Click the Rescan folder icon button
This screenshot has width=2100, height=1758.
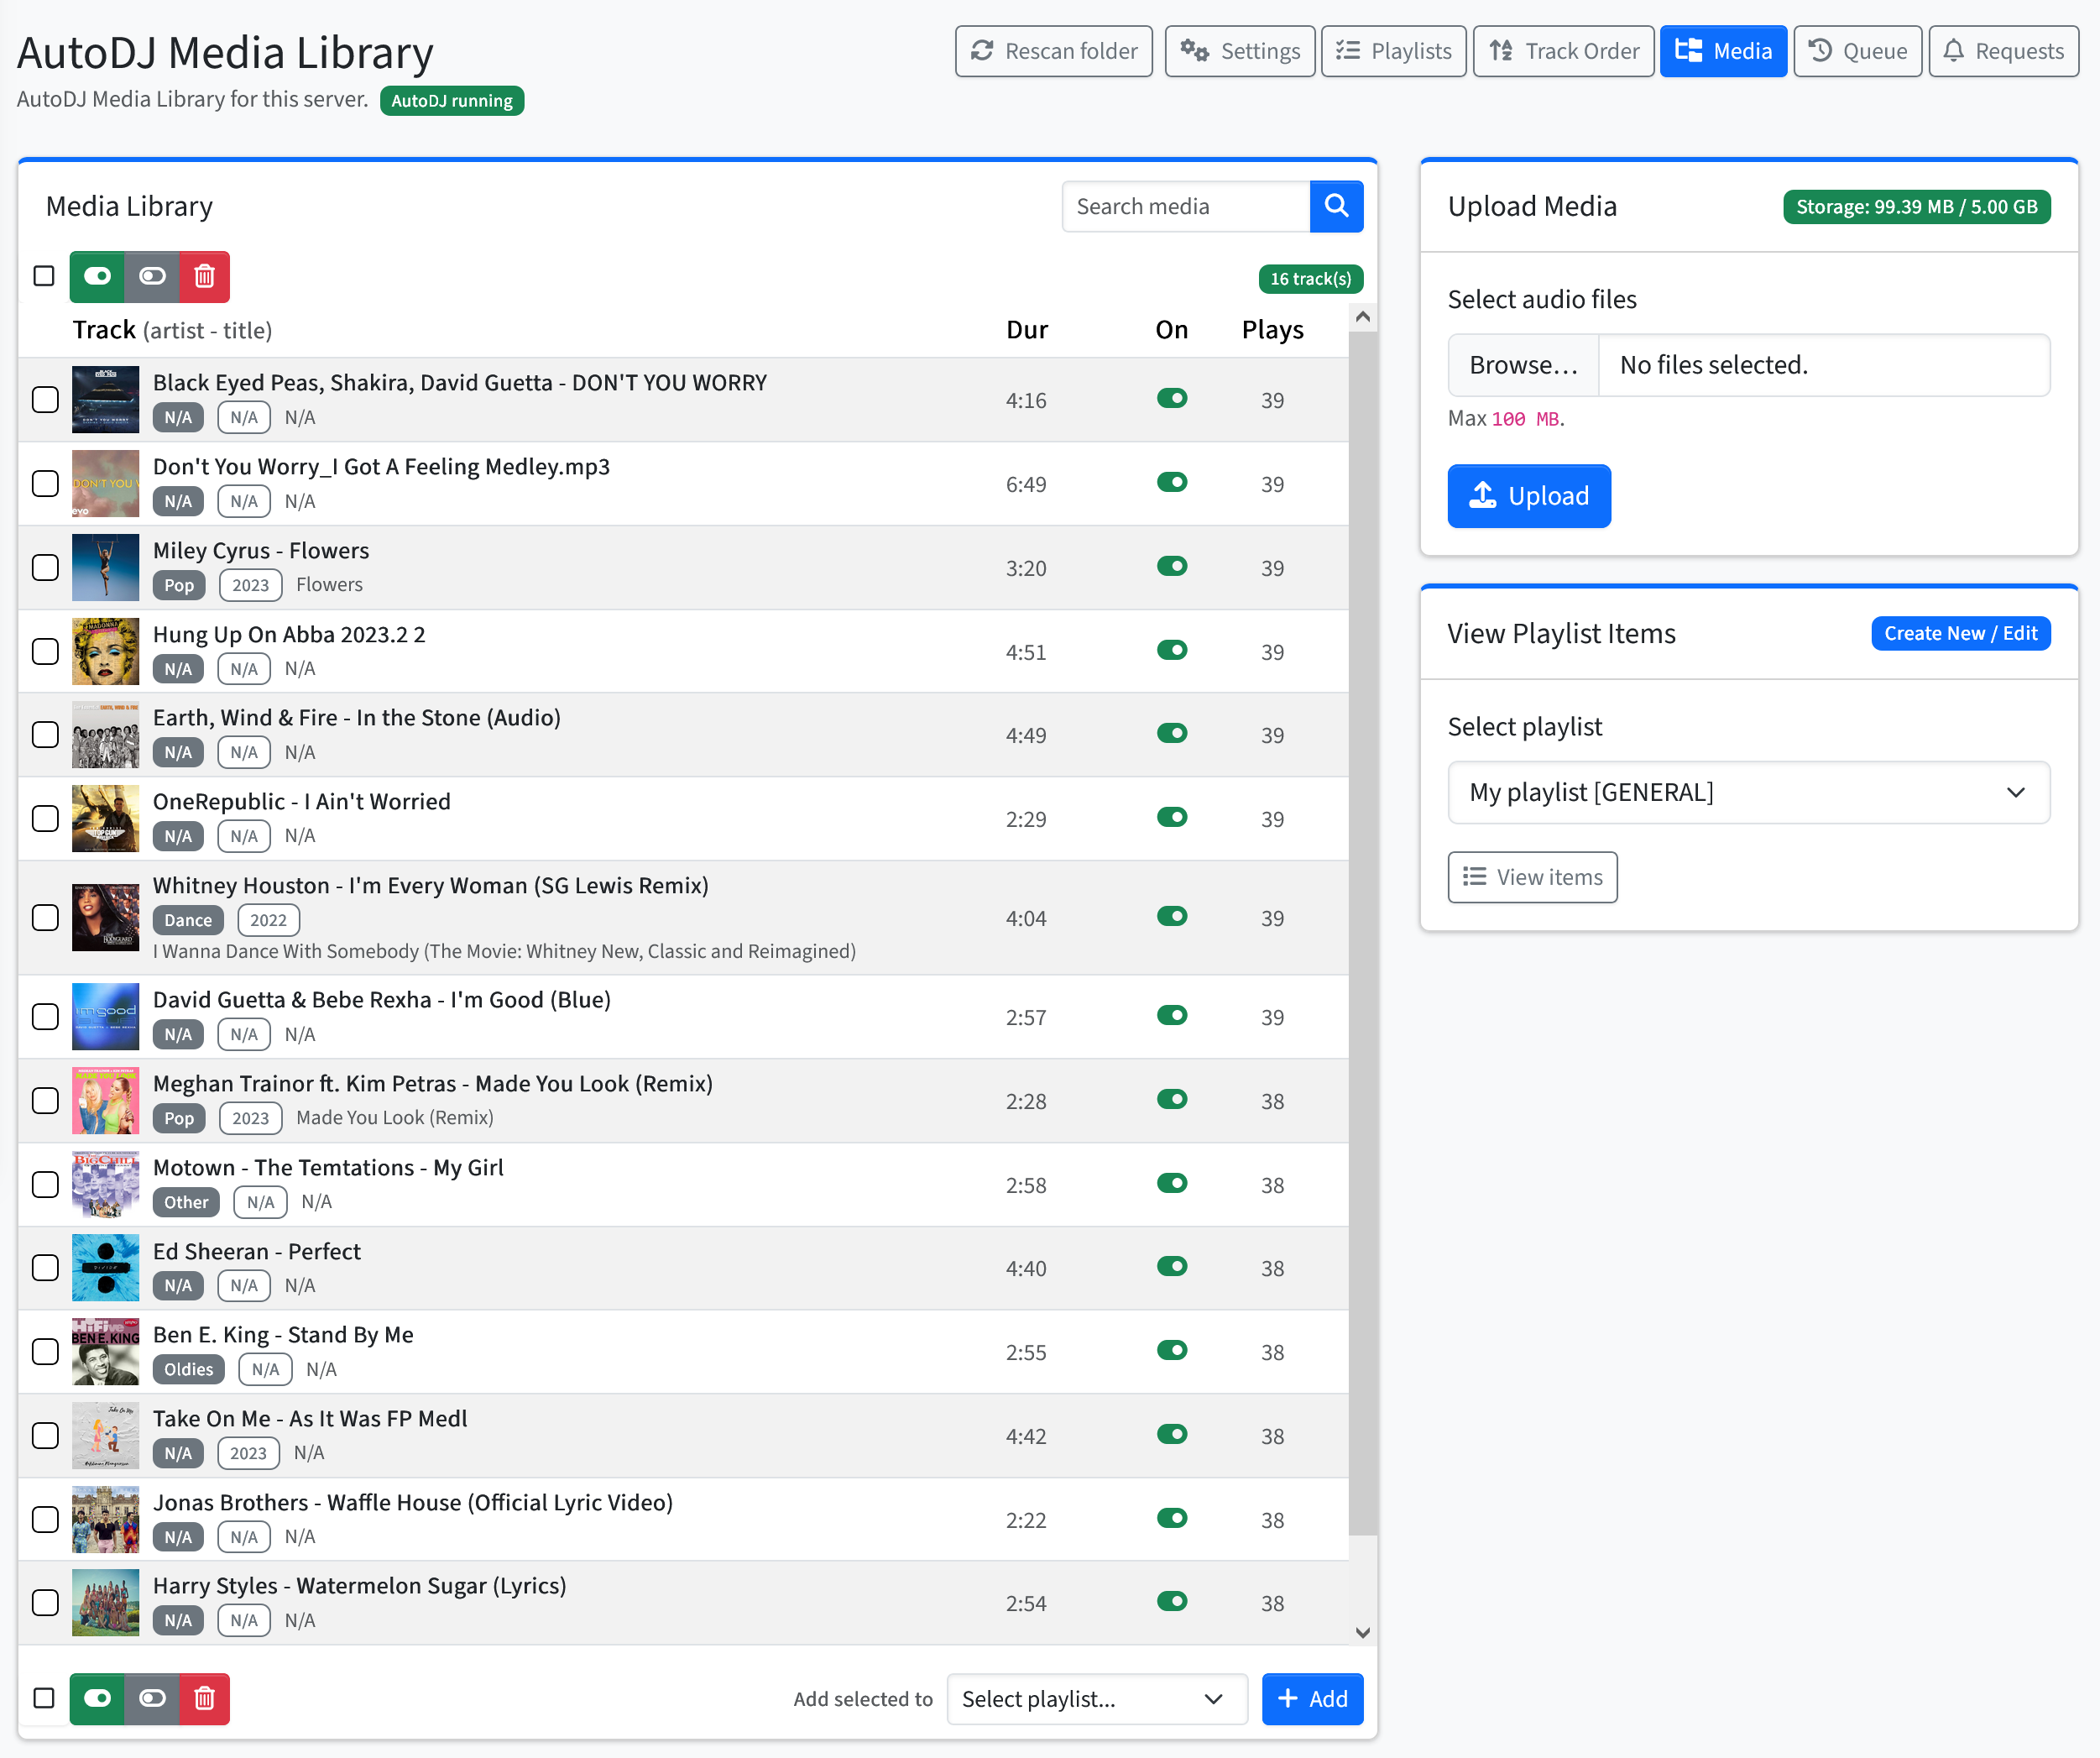[983, 51]
